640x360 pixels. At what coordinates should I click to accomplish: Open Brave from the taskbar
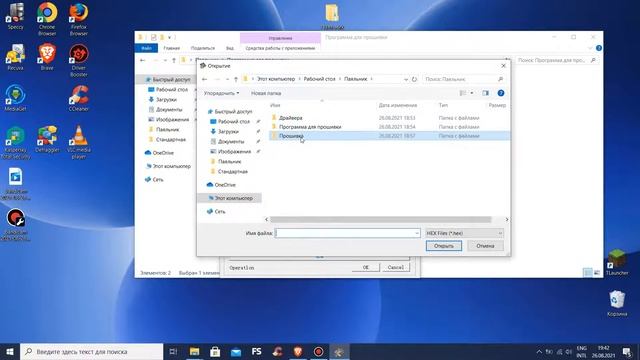point(298,351)
